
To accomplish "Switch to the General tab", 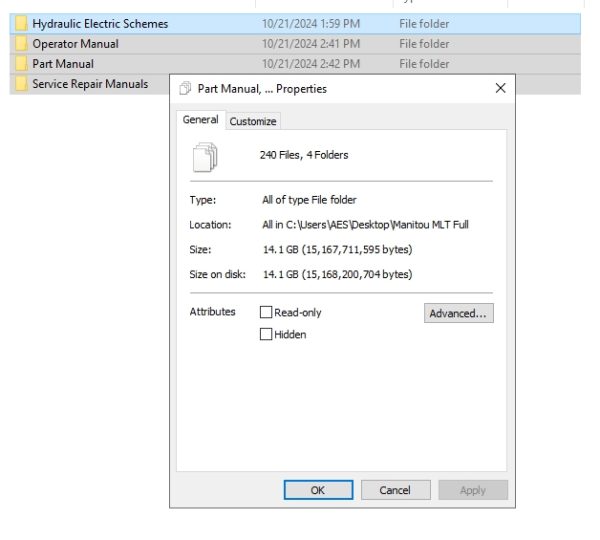I will pyautogui.click(x=201, y=120).
